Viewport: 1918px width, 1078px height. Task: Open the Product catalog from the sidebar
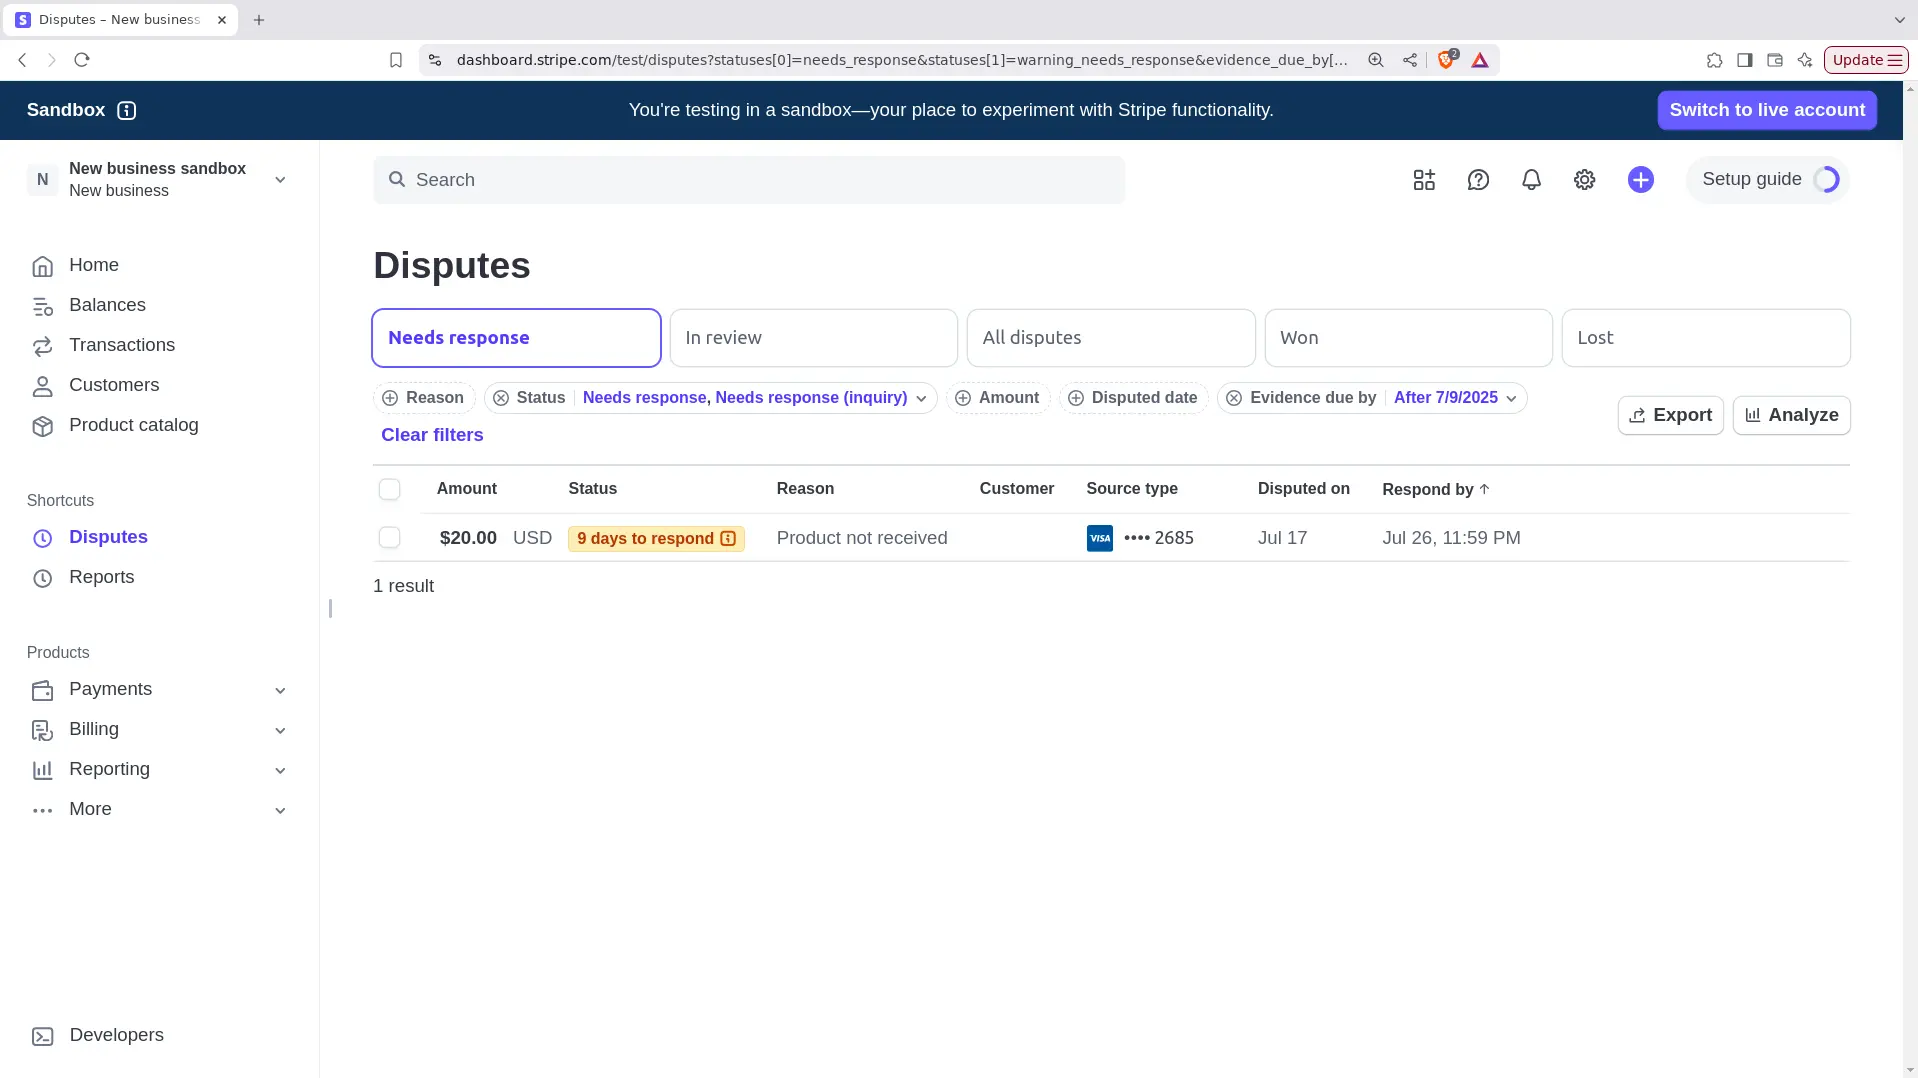133,425
